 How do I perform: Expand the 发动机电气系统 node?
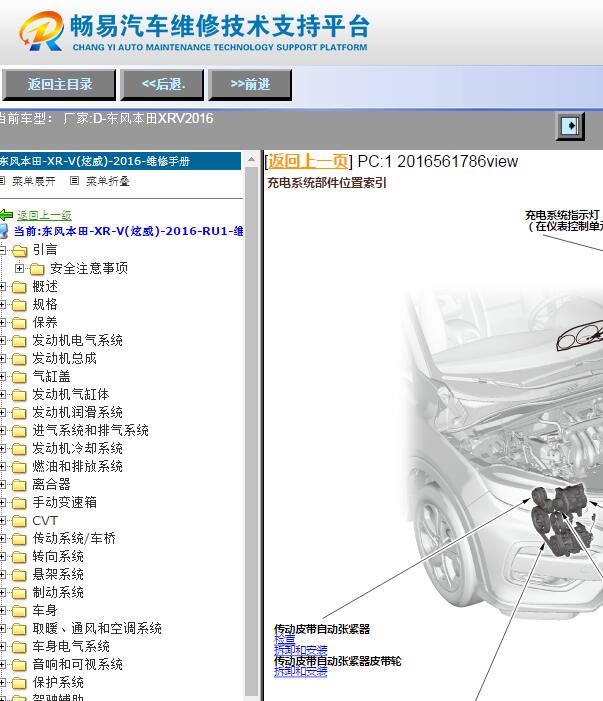click(x=2, y=341)
